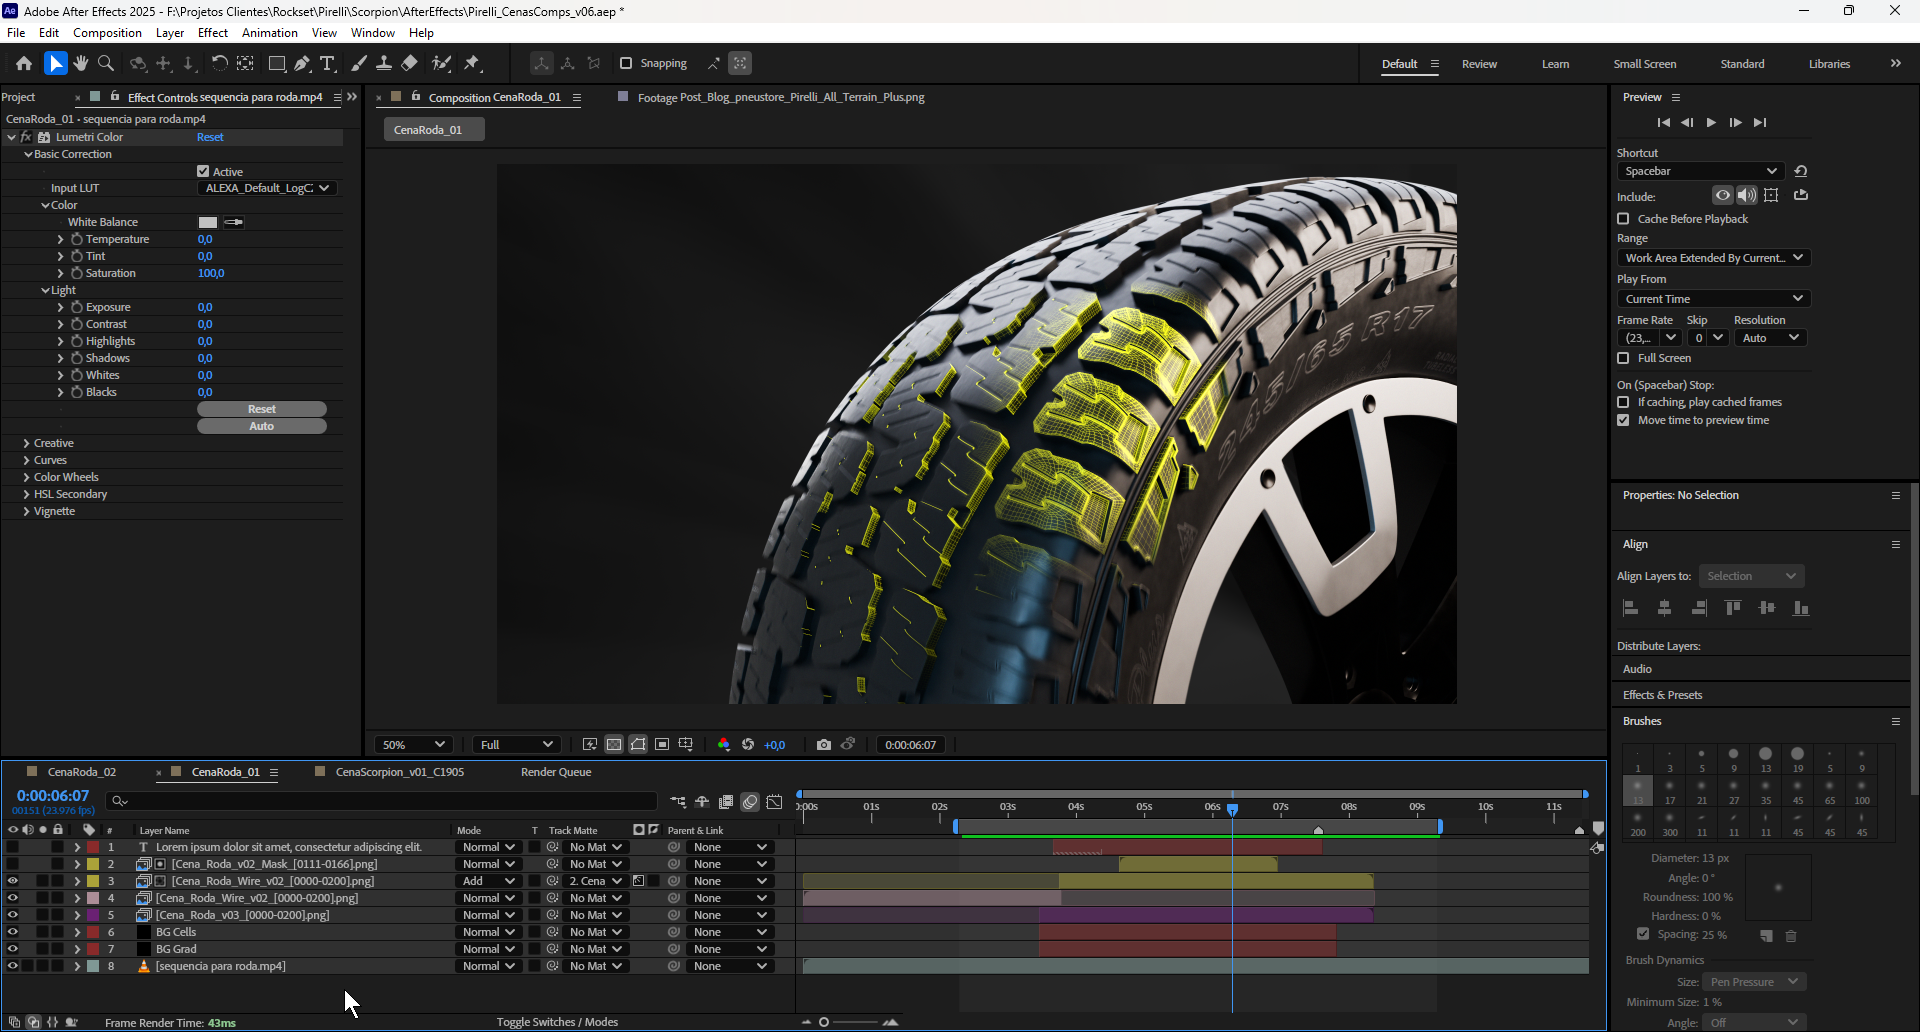Click the White Balance eyedropper
Image resolution: width=1920 pixels, height=1032 pixels.
tap(234, 222)
